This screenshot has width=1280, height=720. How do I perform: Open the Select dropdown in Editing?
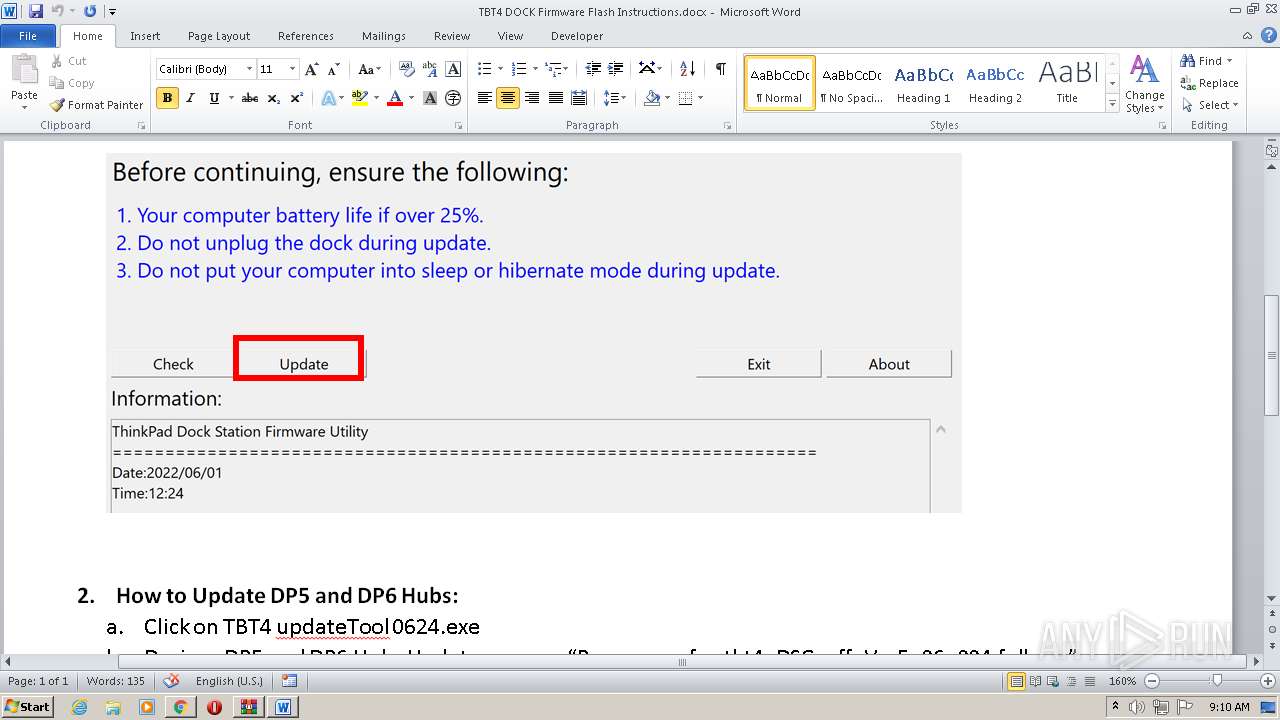pyautogui.click(x=1210, y=105)
